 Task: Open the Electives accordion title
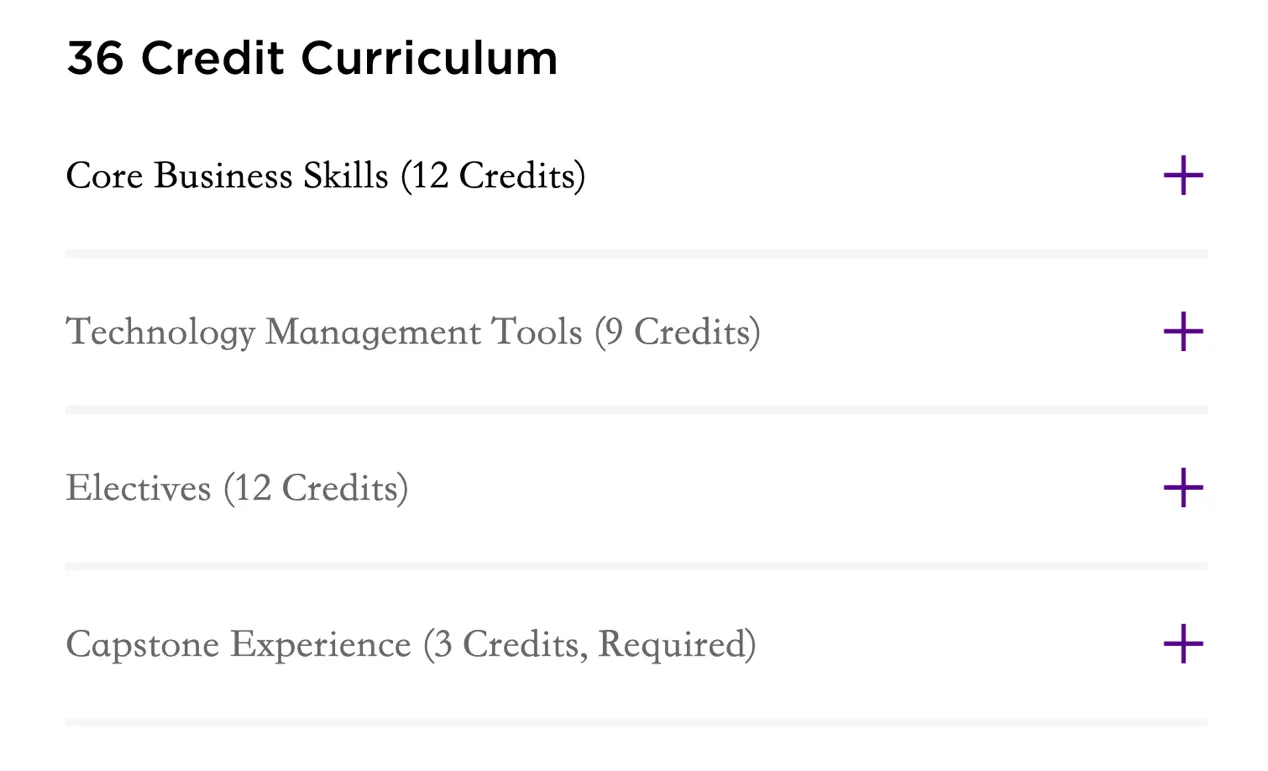tap(138, 489)
